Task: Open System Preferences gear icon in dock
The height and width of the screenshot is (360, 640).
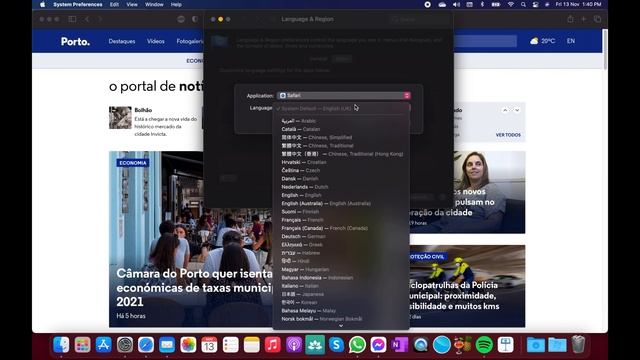Action: [125, 345]
